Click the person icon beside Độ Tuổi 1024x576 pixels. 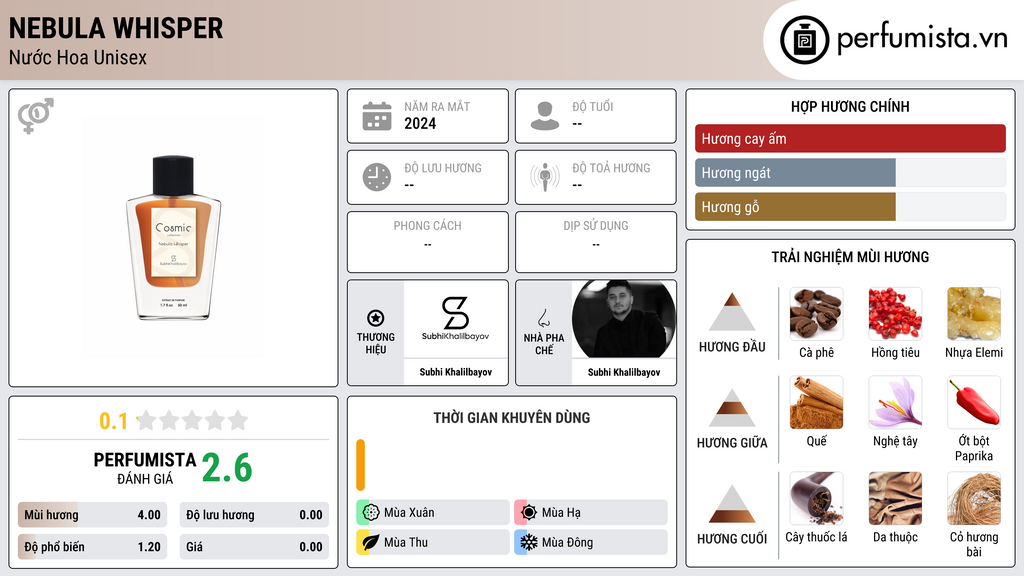545,116
